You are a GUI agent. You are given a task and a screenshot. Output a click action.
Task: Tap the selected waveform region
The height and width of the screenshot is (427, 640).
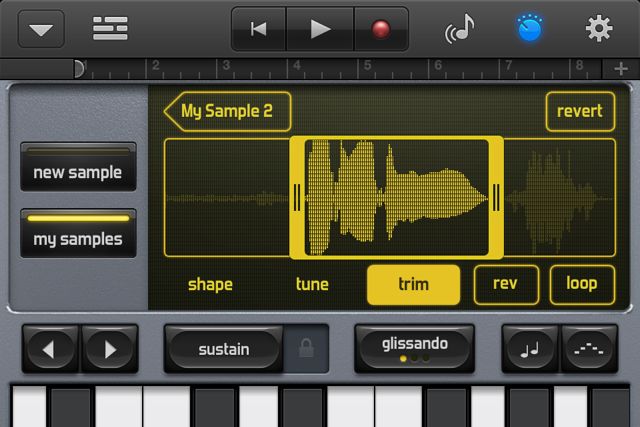(x=396, y=198)
